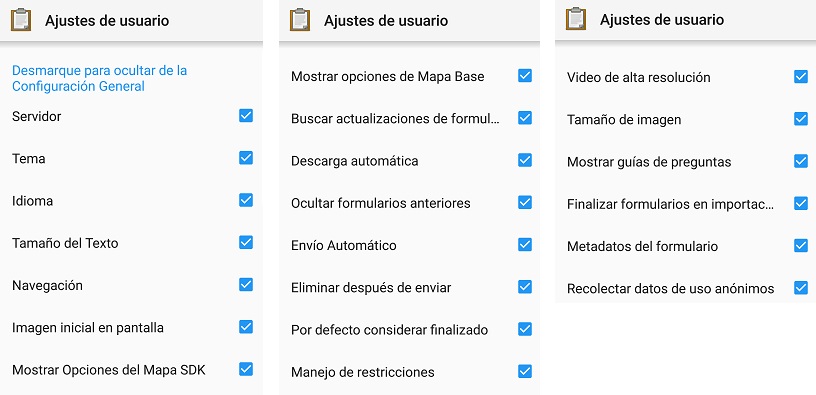Click Ajustes de usuario title above Mapa Base list
This screenshot has height=395, width=816.
click(x=386, y=21)
